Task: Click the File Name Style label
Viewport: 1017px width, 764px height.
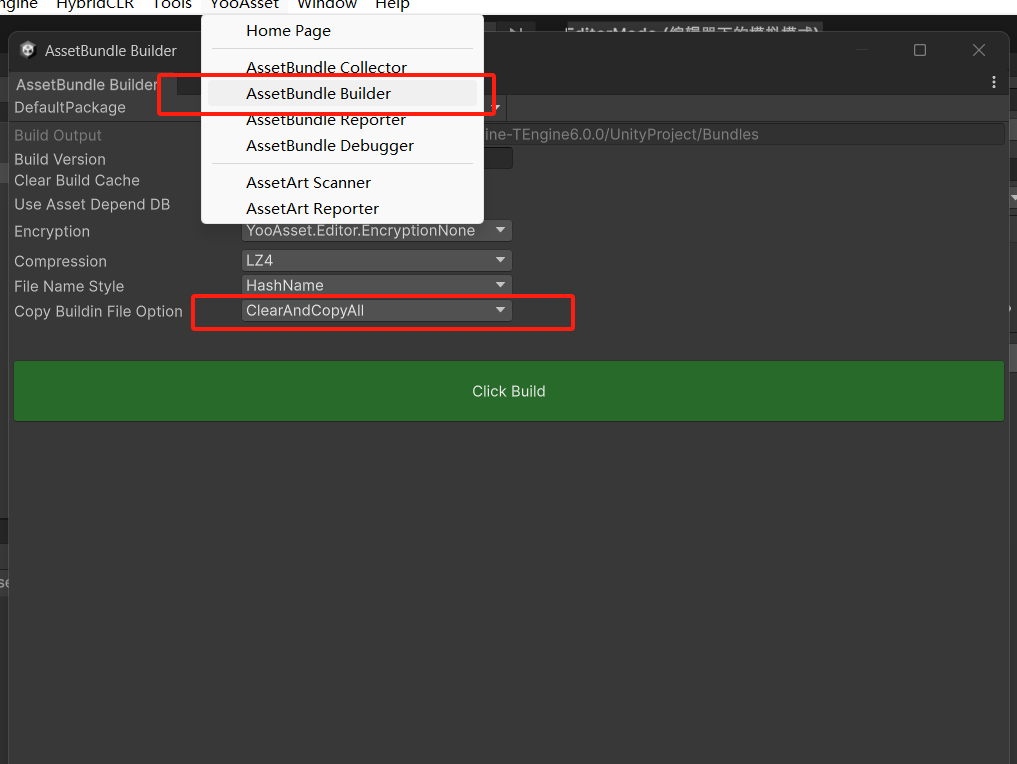Action: [x=69, y=286]
